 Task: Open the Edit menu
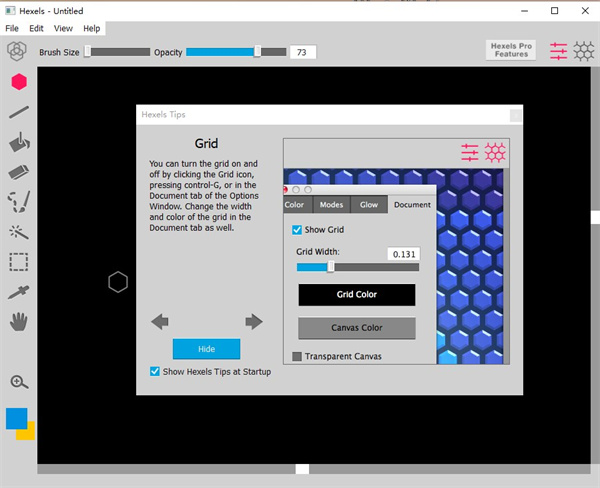tap(36, 28)
